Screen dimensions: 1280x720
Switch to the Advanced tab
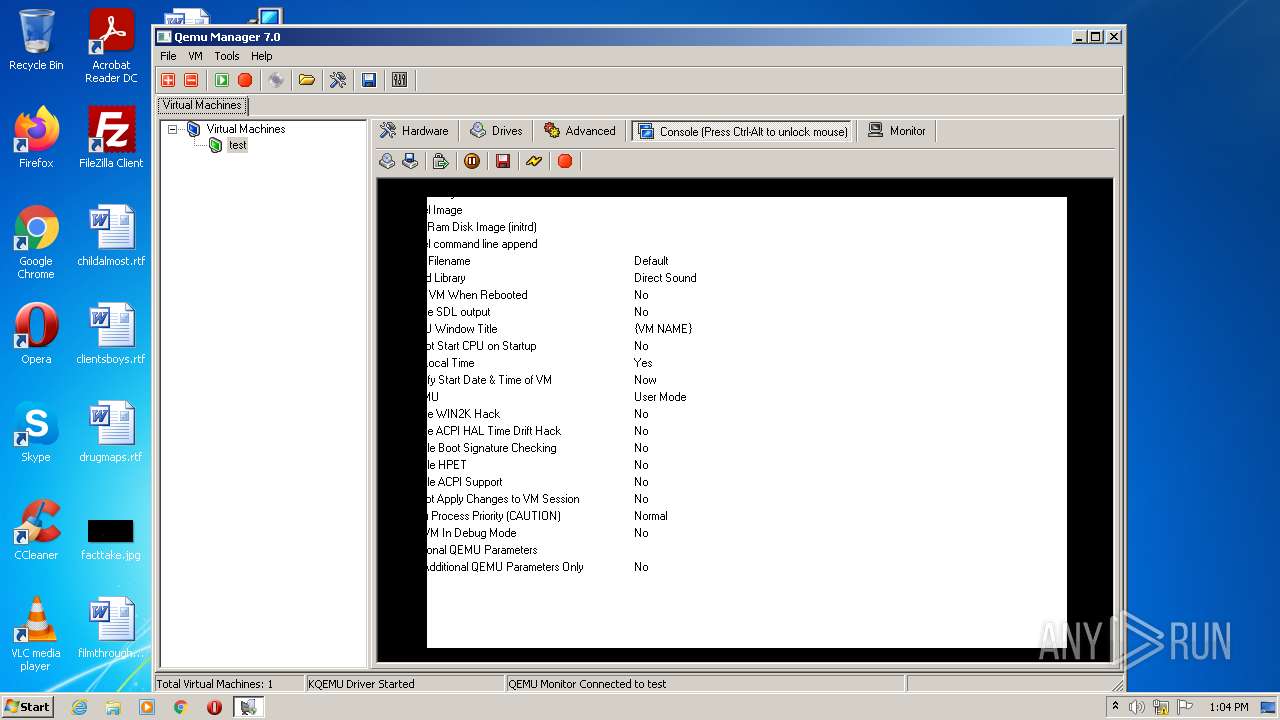click(x=580, y=131)
